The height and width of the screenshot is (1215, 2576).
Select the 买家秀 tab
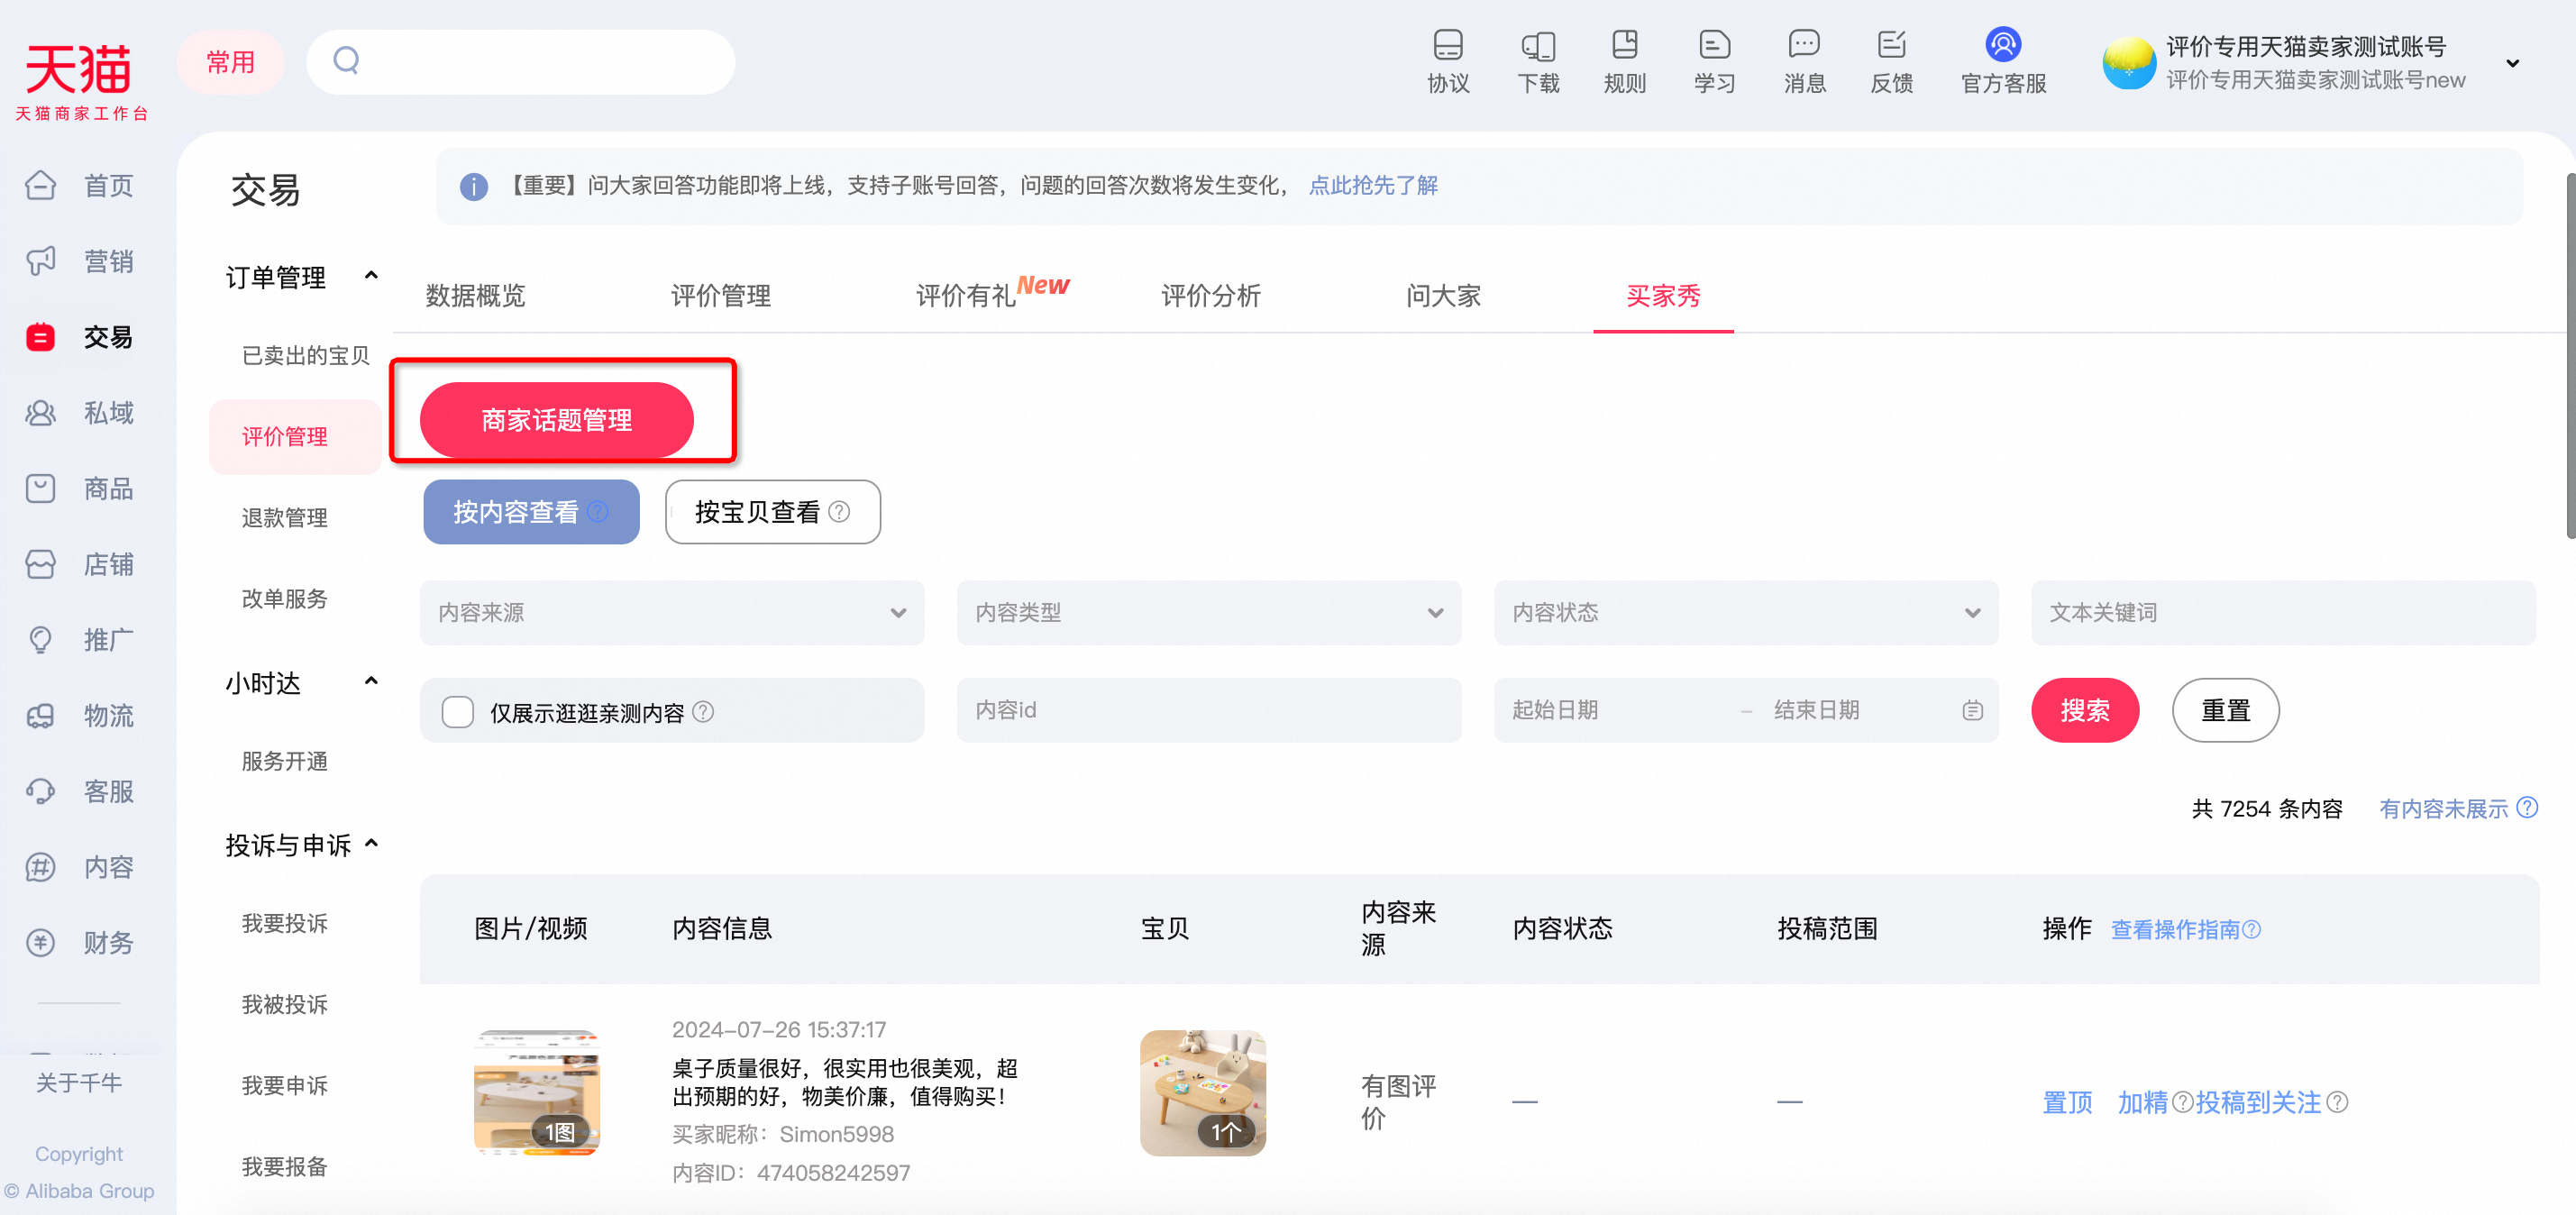click(x=1662, y=296)
